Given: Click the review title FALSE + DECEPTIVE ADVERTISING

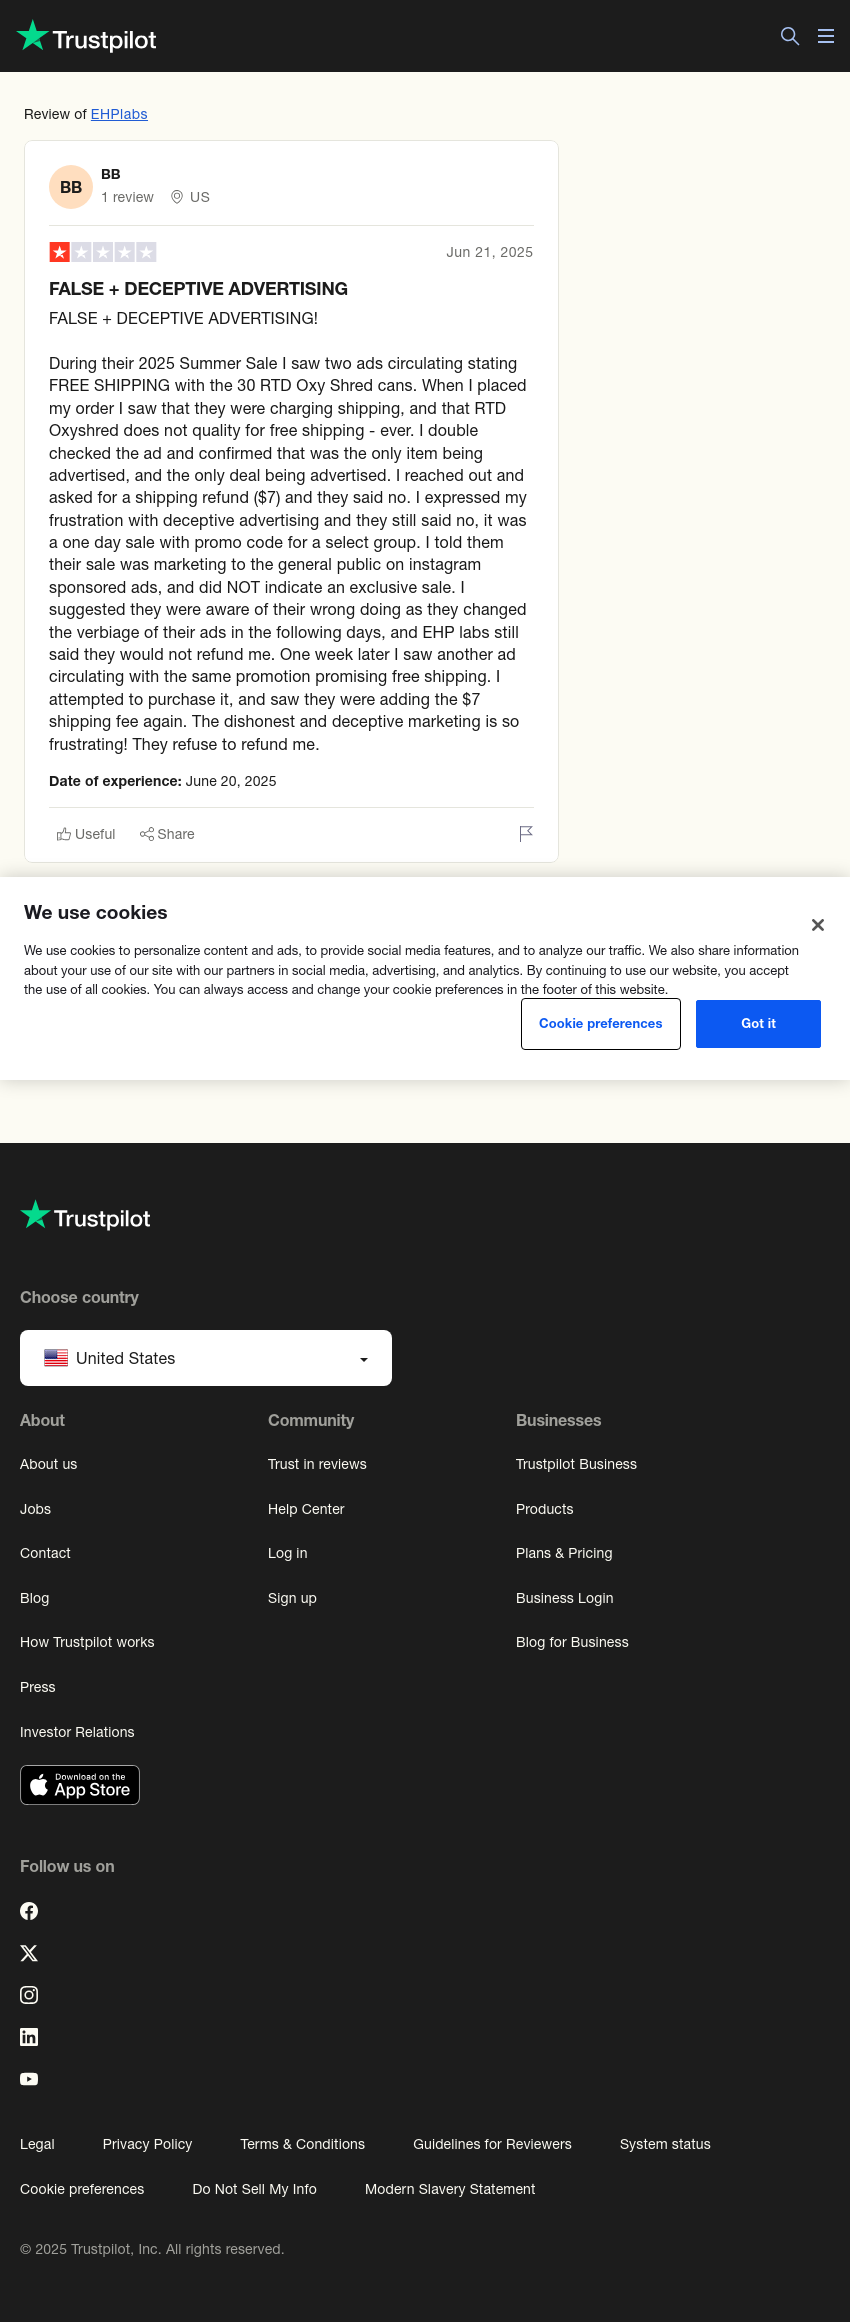Looking at the screenshot, I should 198,289.
